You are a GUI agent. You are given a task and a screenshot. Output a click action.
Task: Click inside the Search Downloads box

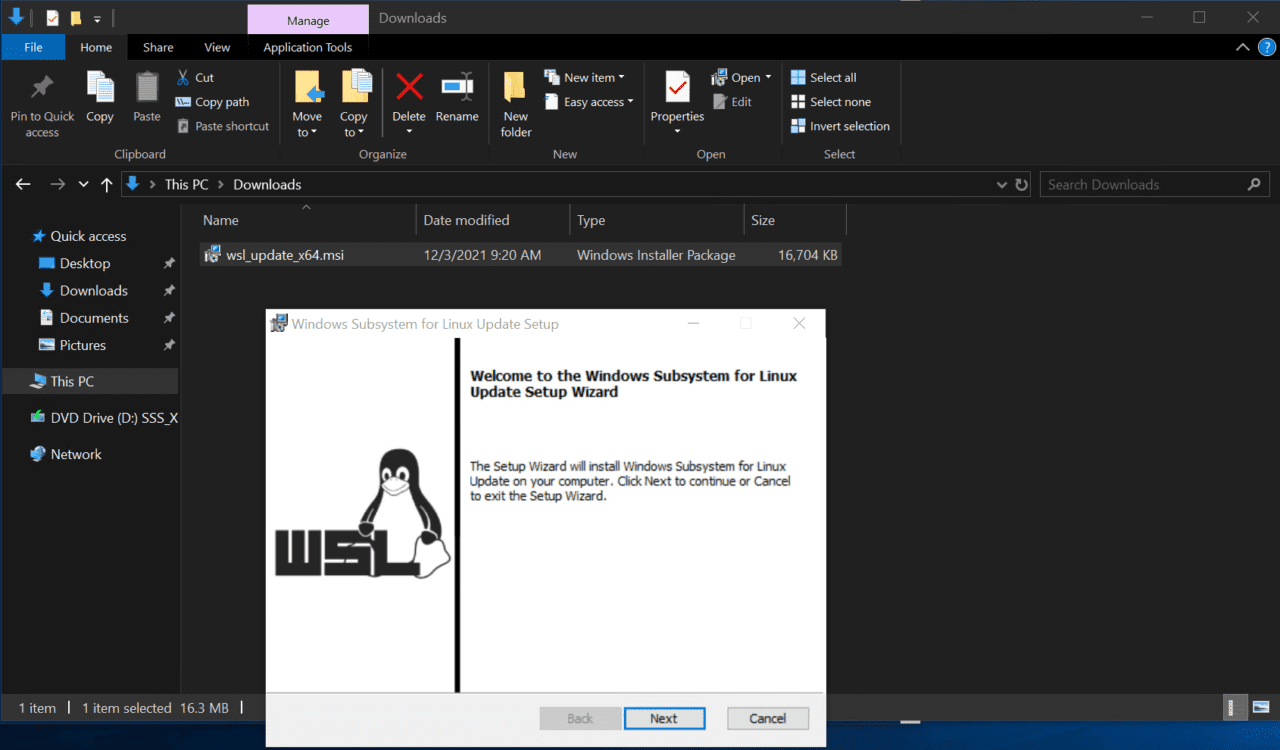pos(1140,184)
